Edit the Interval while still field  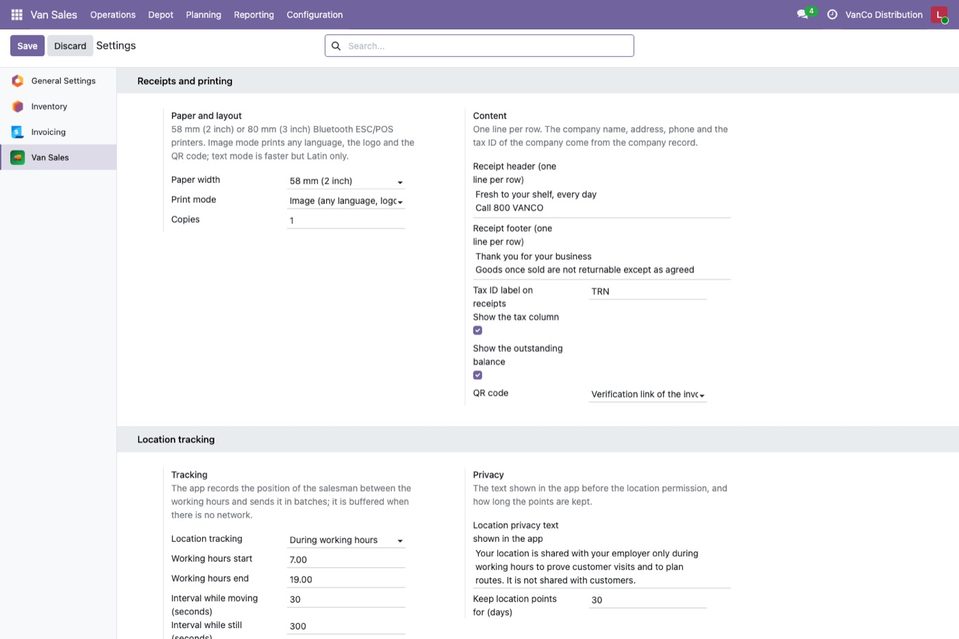[x=346, y=626]
